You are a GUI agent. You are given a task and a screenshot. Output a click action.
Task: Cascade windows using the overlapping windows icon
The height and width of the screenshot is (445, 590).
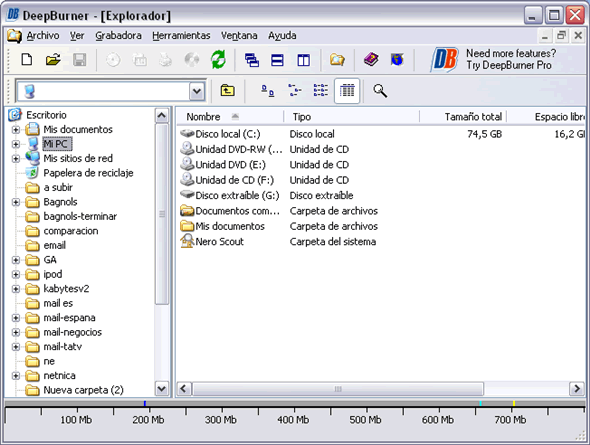(252, 60)
